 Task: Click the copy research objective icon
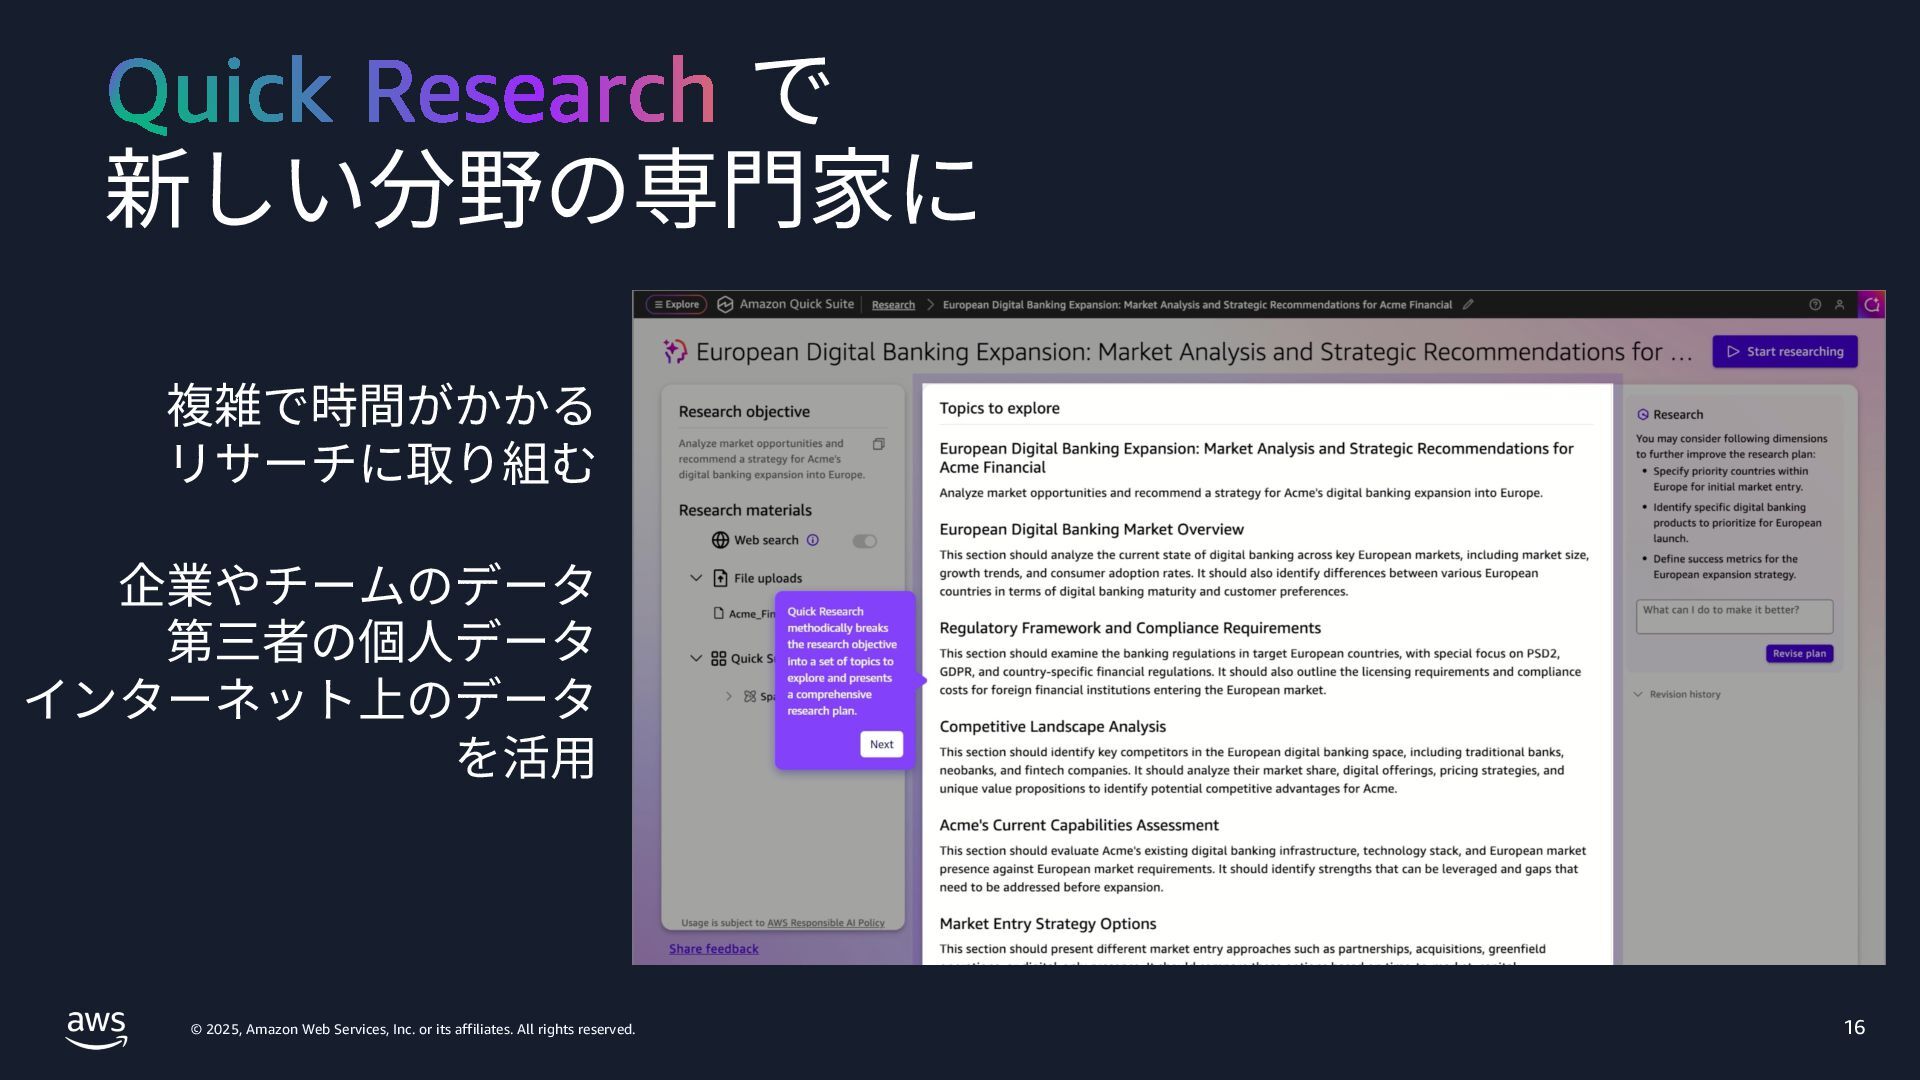click(878, 444)
